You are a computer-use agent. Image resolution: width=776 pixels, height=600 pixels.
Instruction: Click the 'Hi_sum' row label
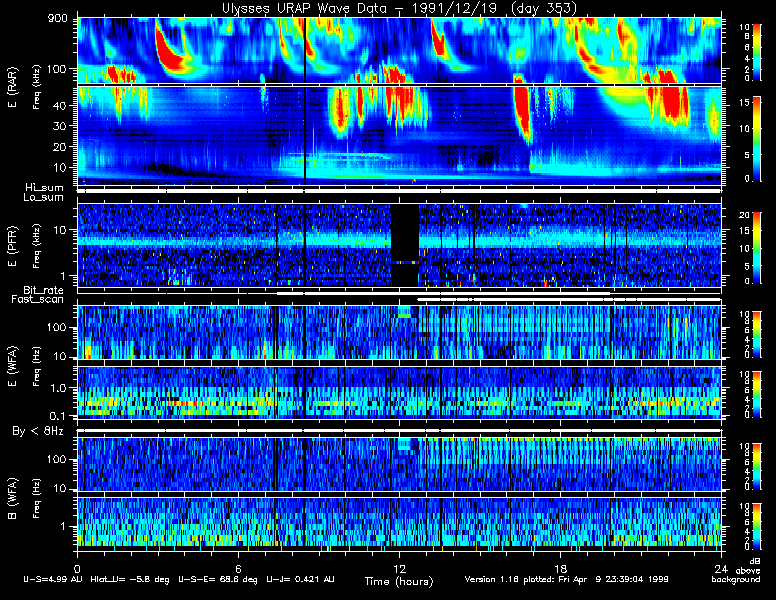click(x=45, y=188)
